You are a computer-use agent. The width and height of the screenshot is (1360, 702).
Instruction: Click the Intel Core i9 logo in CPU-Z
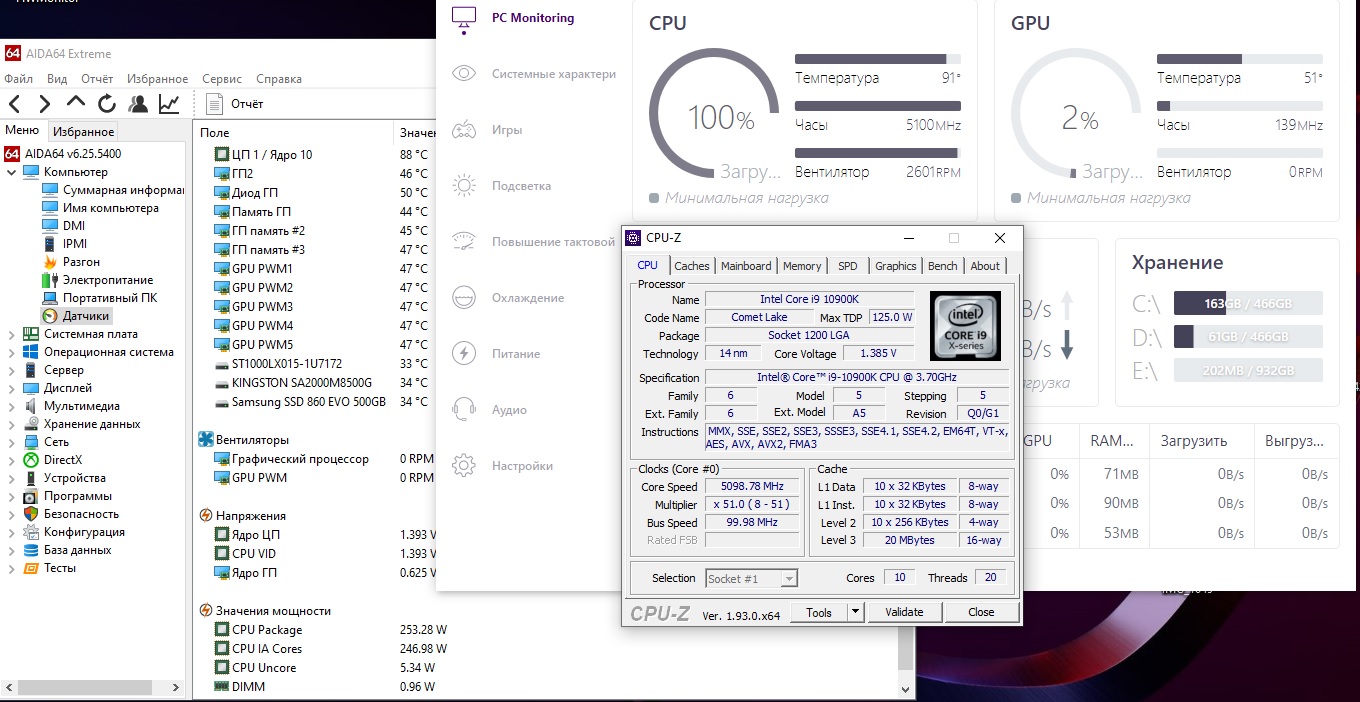pyautogui.click(x=965, y=327)
